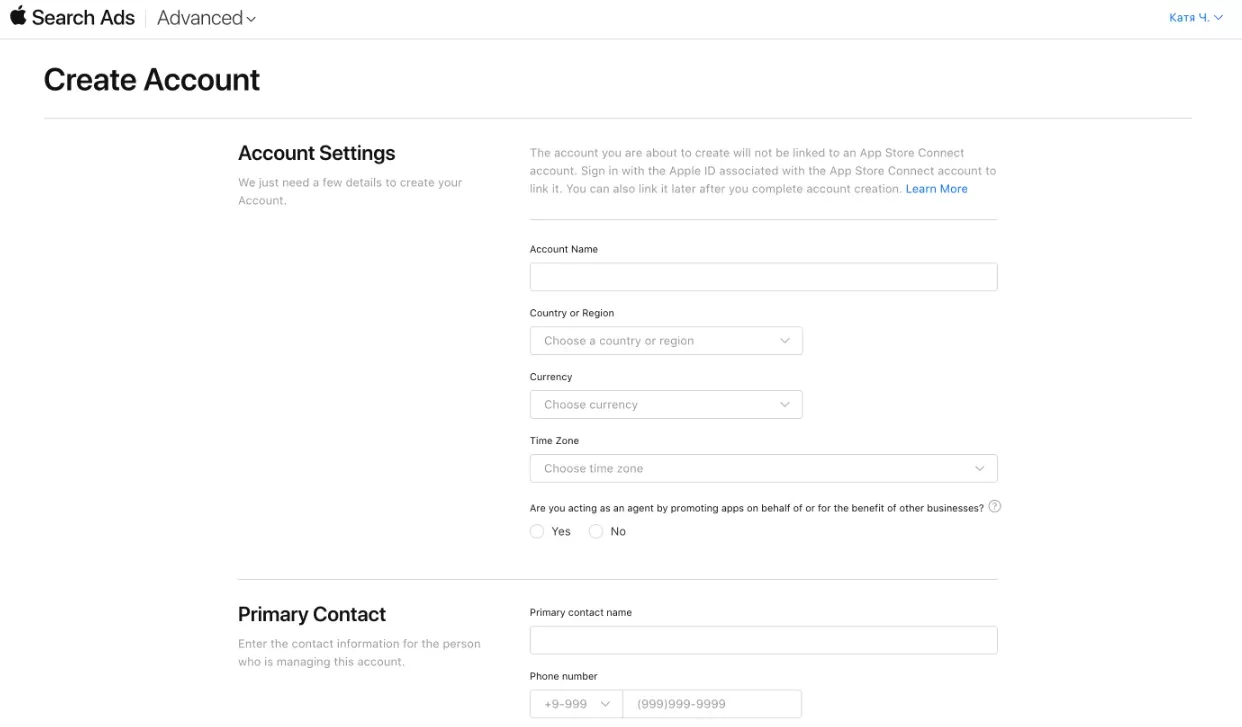Open Choose a country or region dropdown
The width and height of the screenshot is (1242, 727).
tap(666, 341)
